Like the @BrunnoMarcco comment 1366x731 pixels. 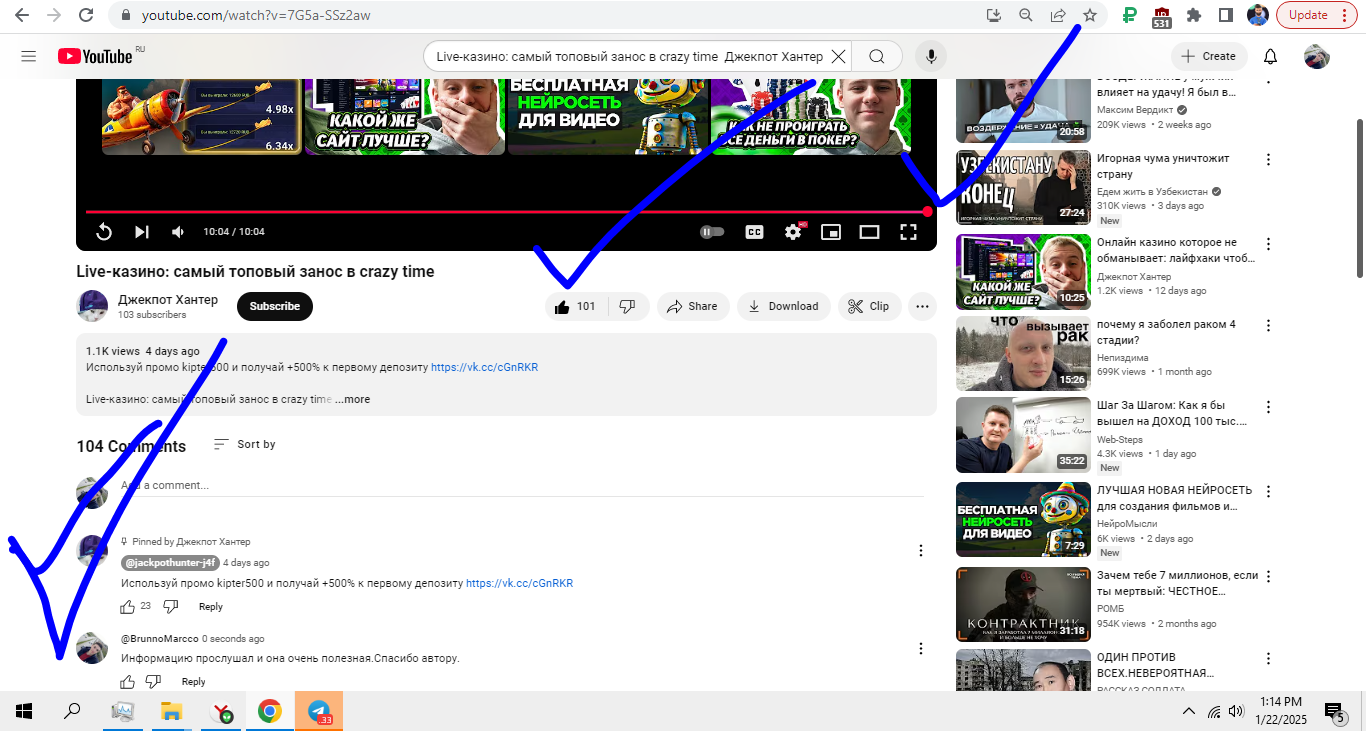(x=128, y=682)
